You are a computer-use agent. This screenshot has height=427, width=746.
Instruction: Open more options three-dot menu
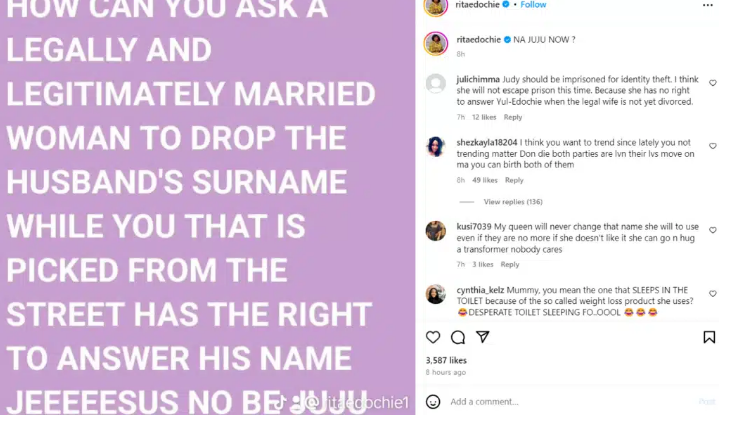(708, 5)
